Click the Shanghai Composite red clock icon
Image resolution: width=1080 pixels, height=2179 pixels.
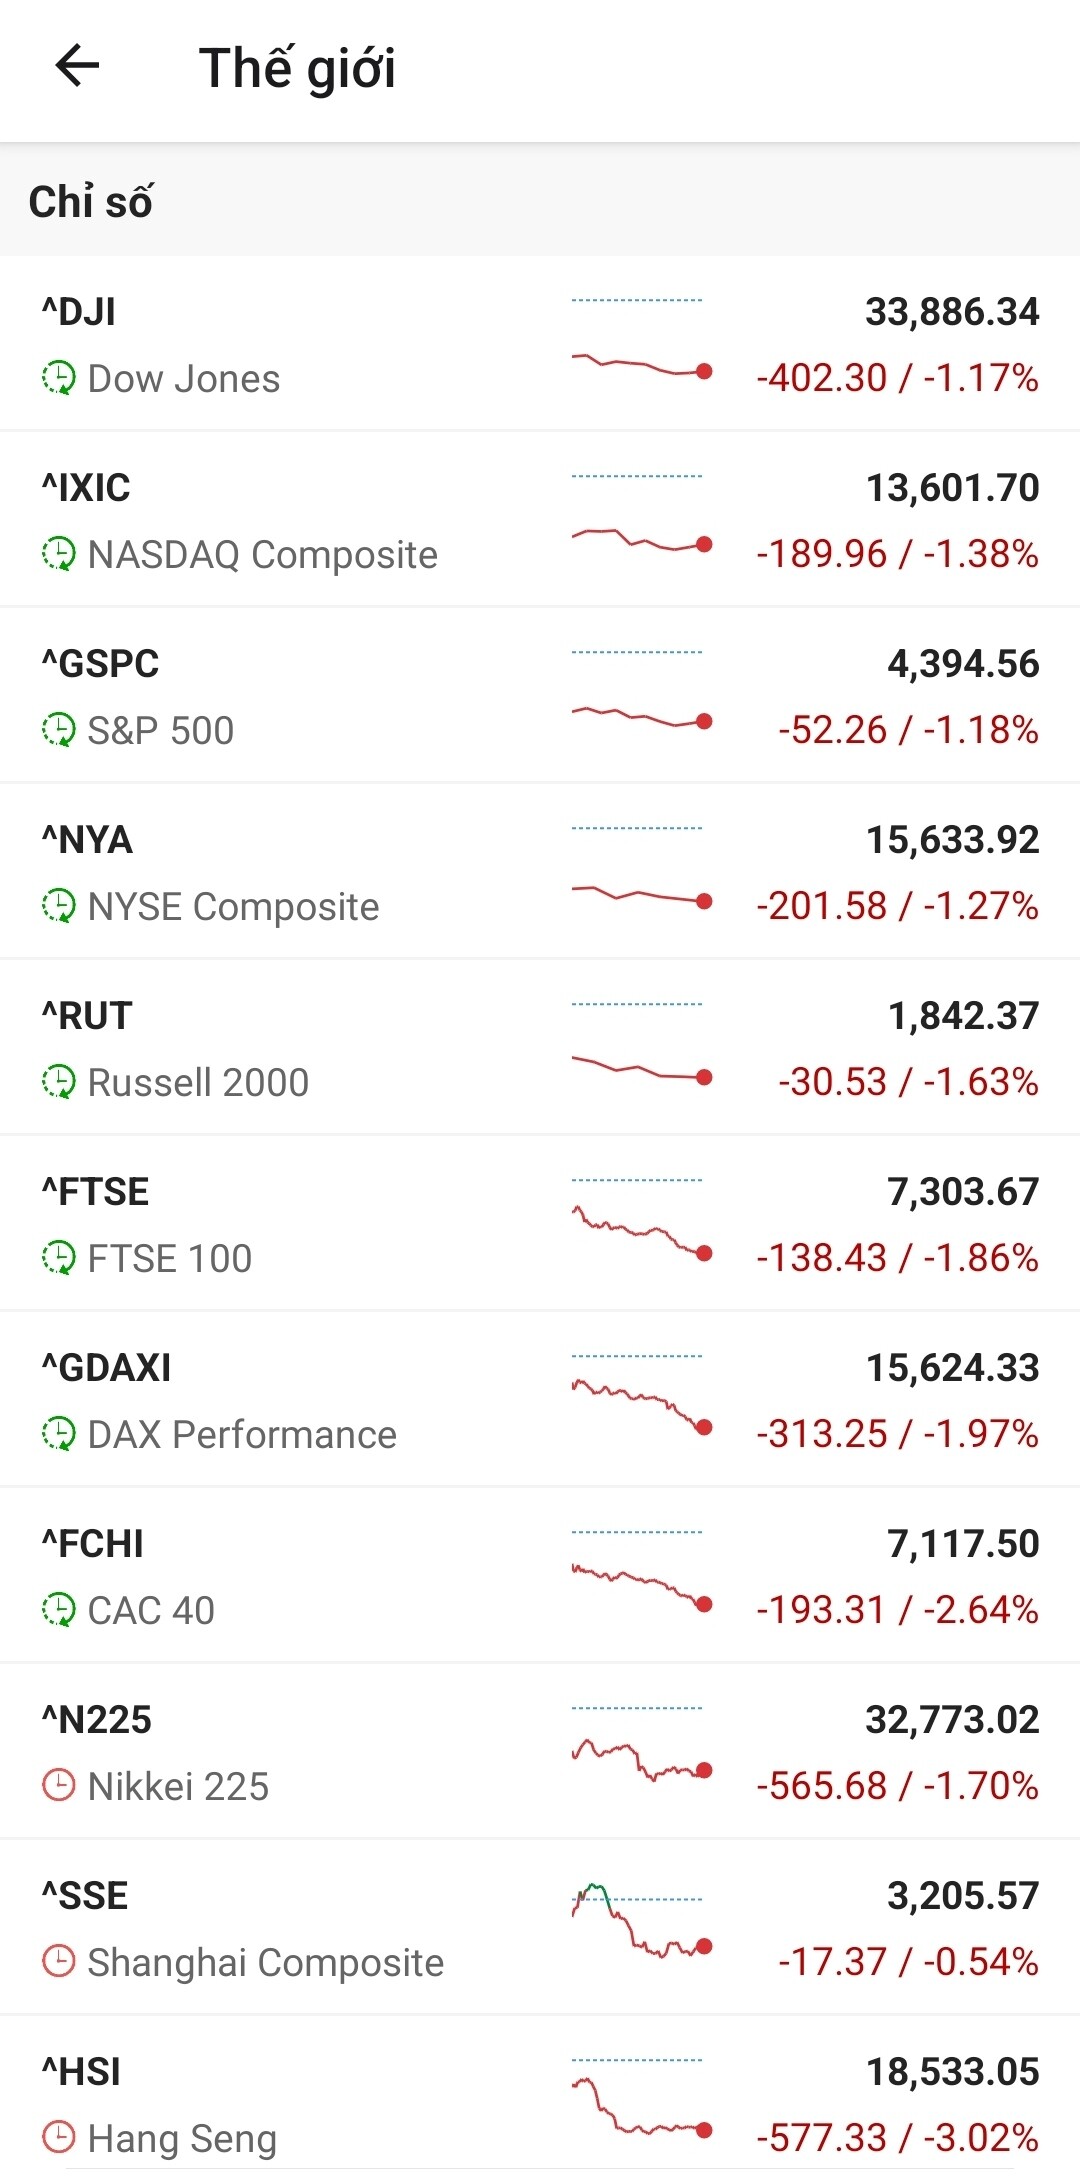[x=58, y=1962]
